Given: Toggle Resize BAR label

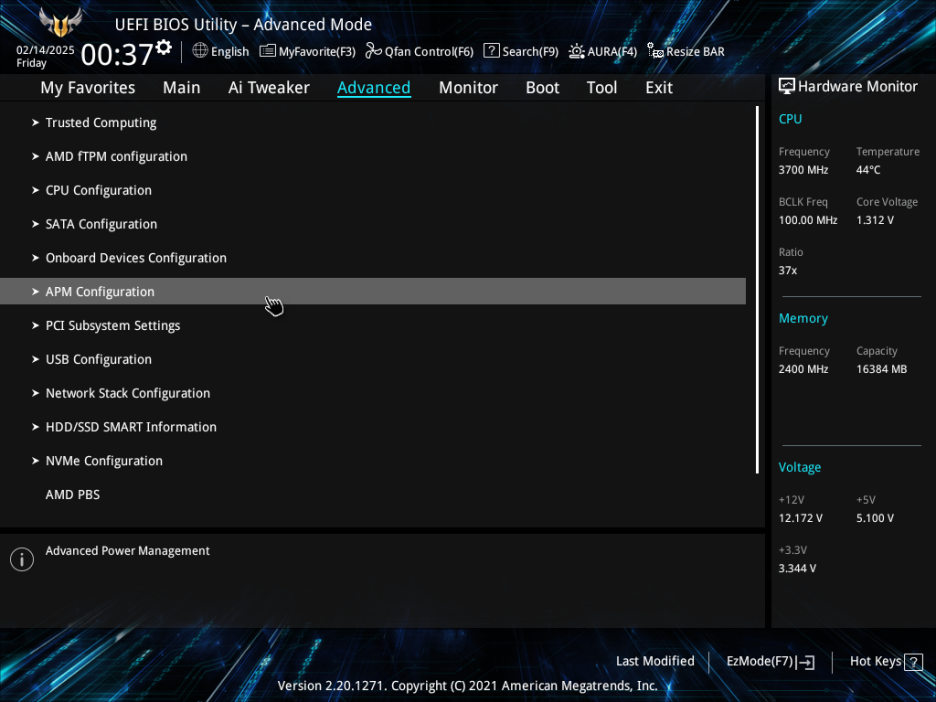Looking at the screenshot, I should click(695, 52).
